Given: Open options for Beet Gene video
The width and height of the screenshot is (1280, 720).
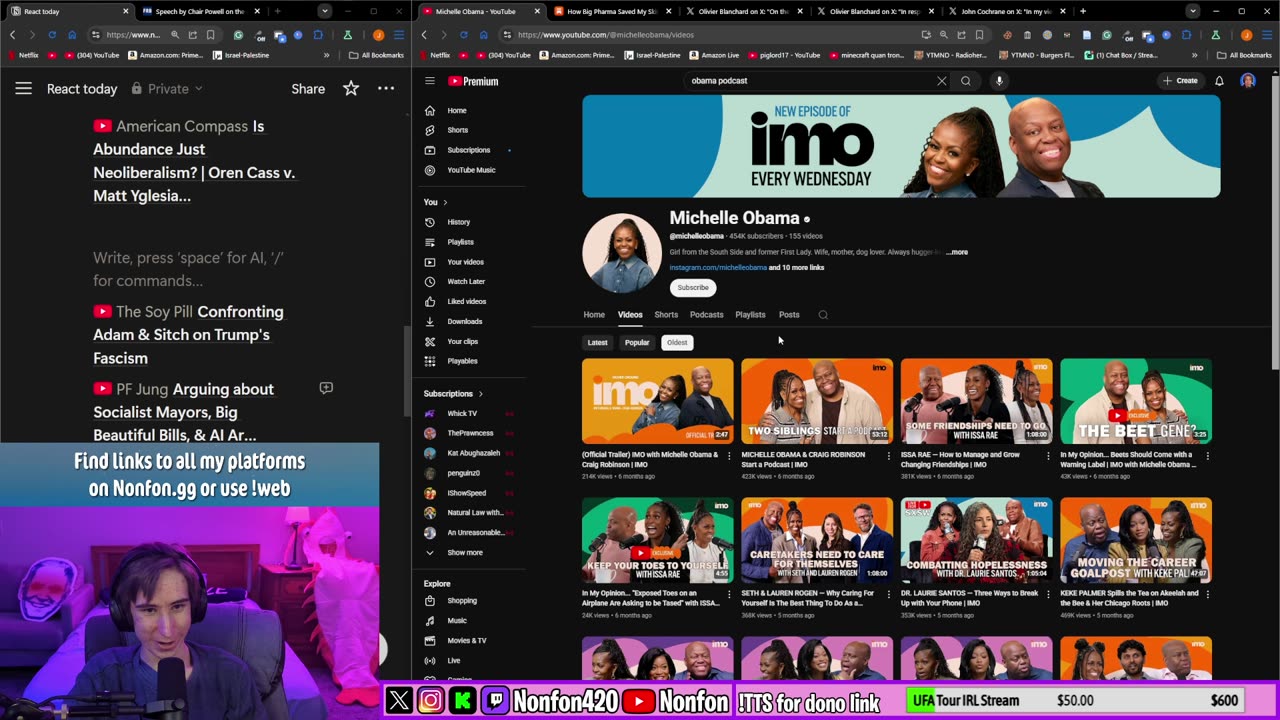Looking at the screenshot, I should pos(1207,456).
